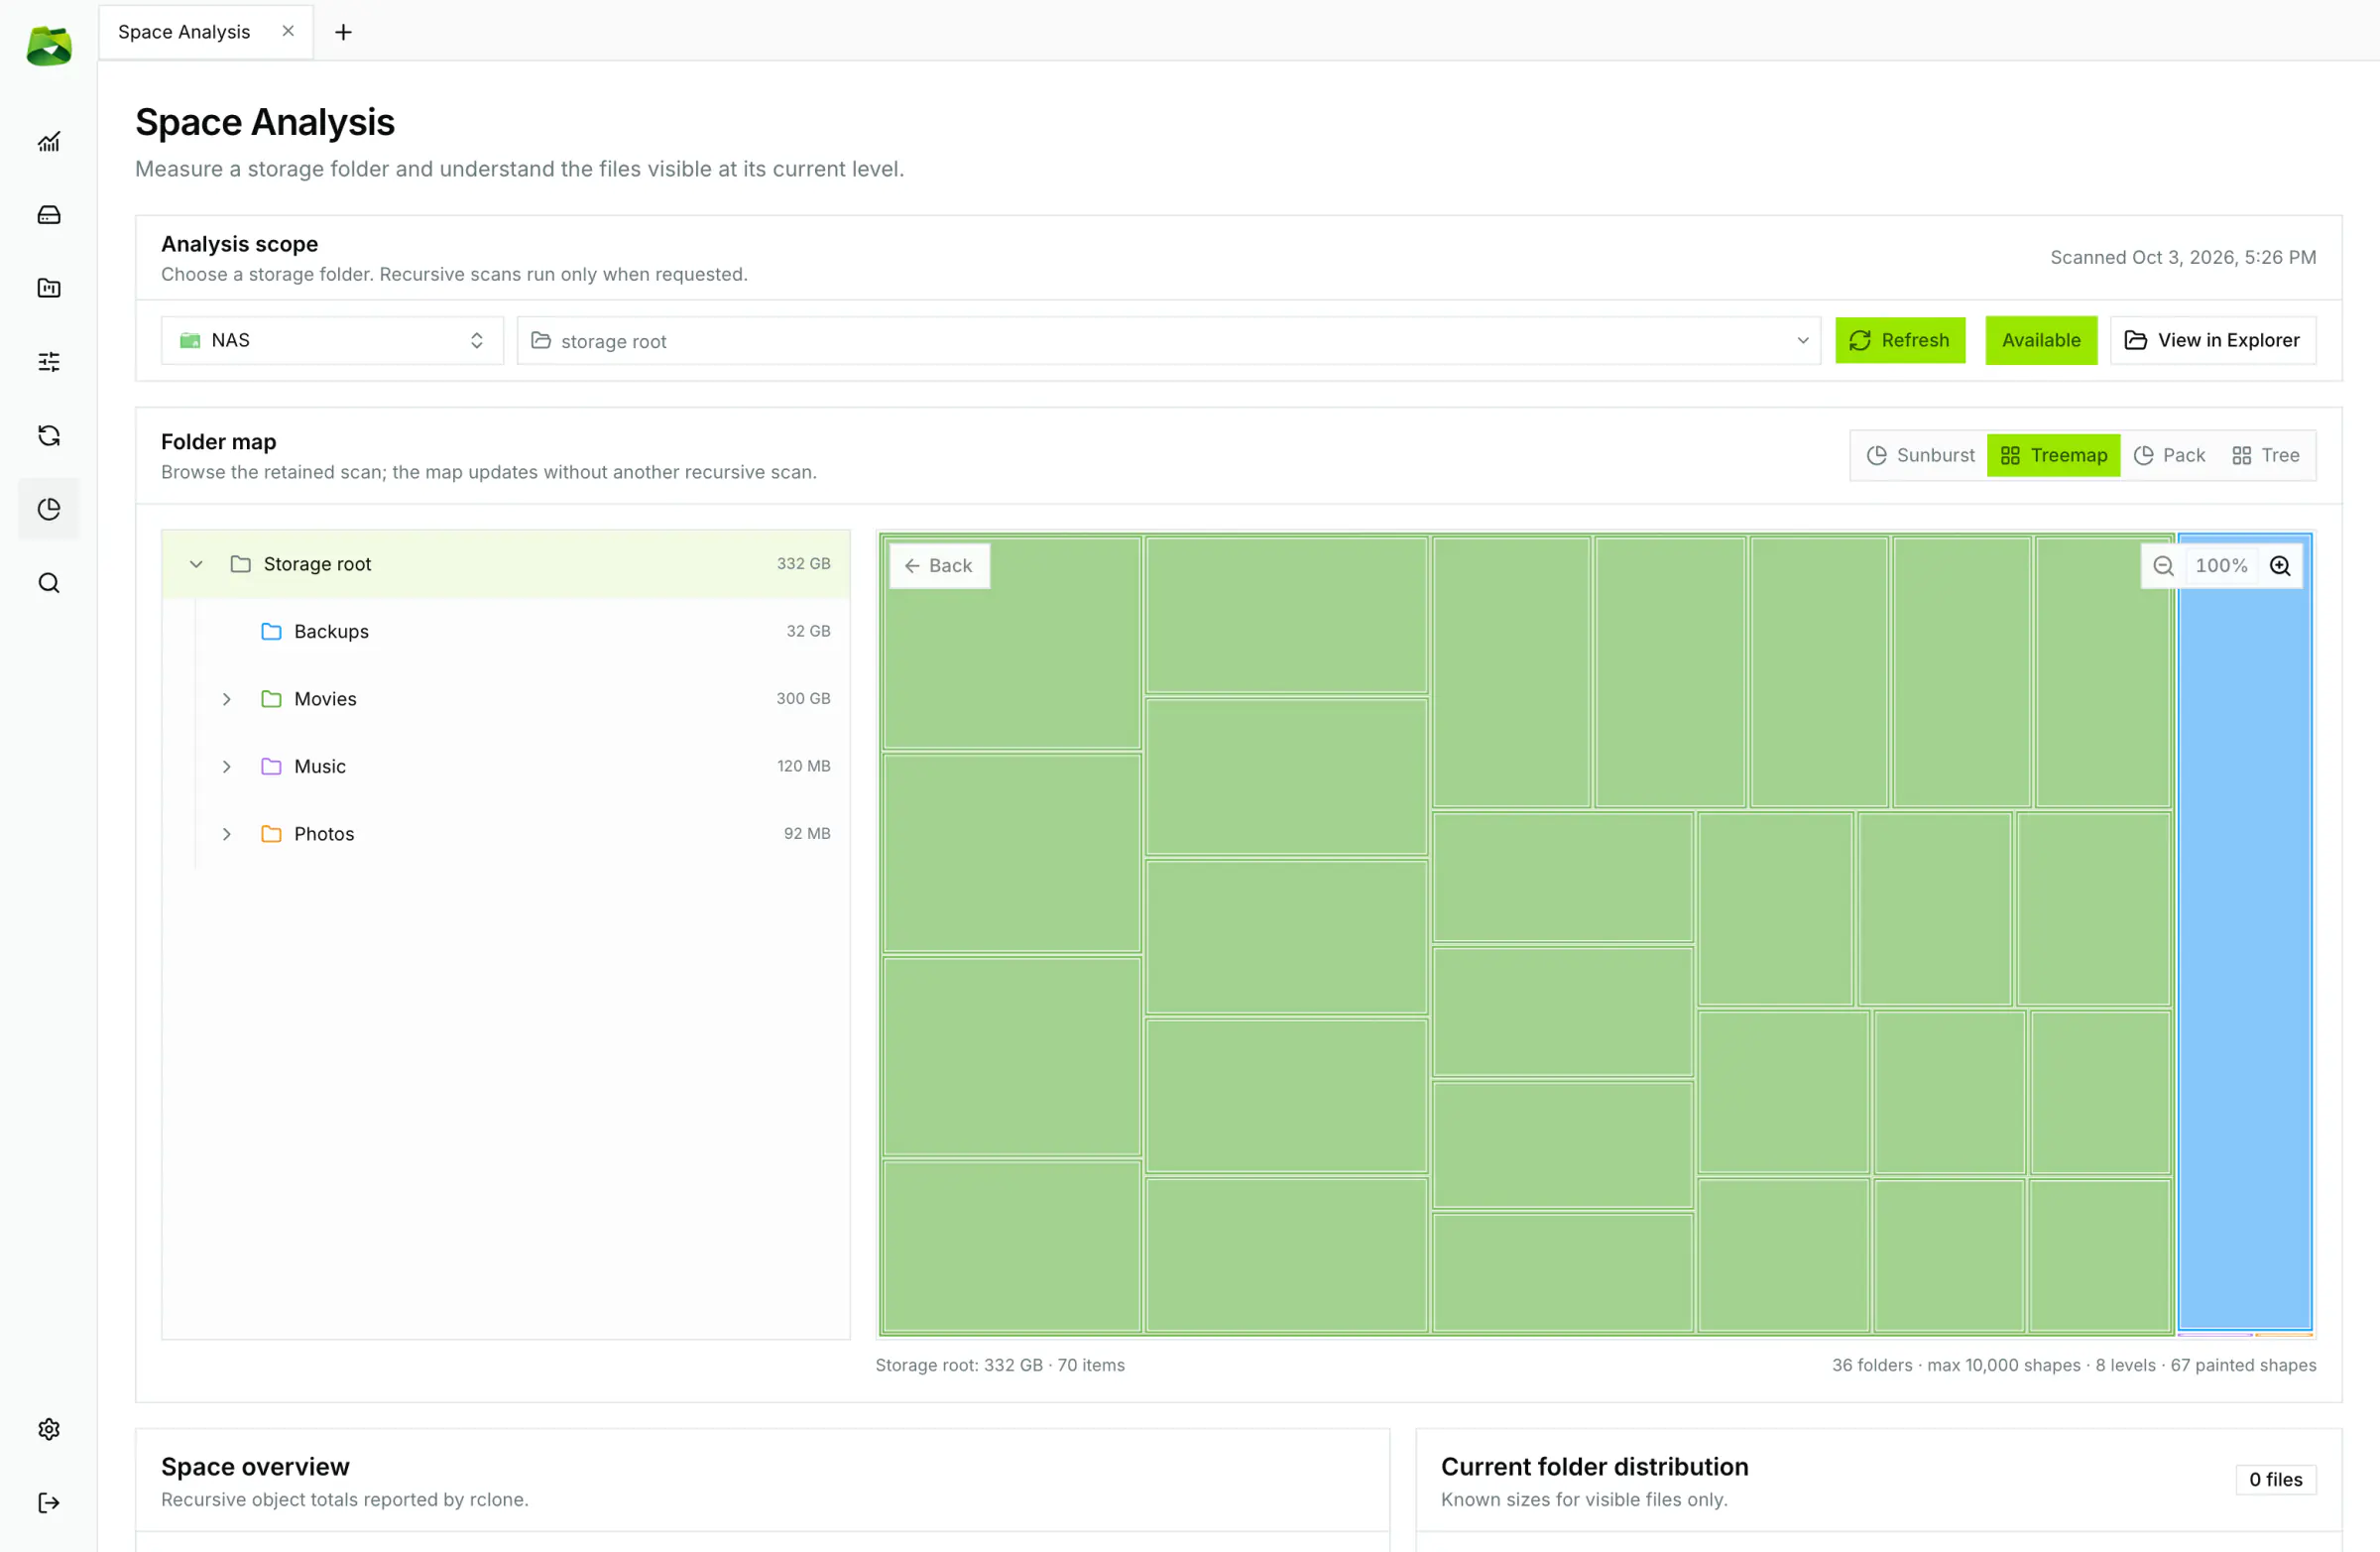Open settings gear in sidebar

[49, 1429]
